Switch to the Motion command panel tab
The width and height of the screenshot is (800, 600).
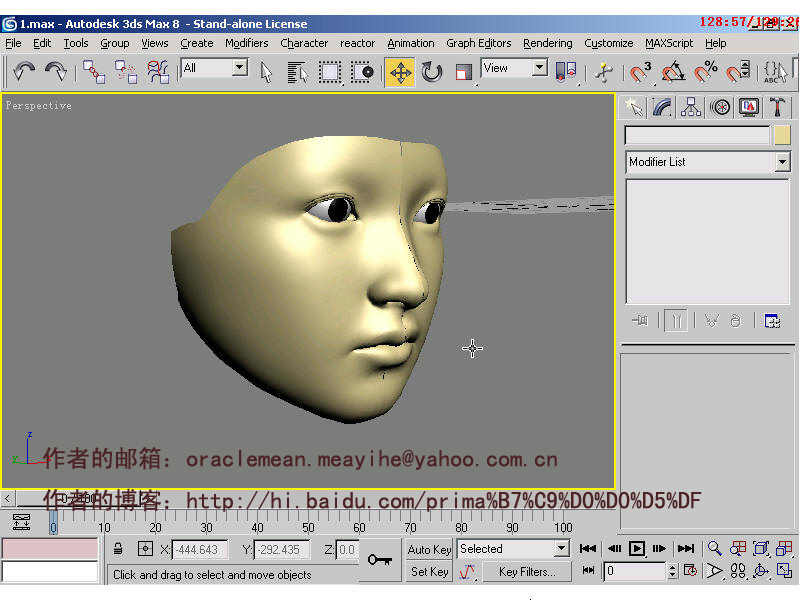point(720,108)
